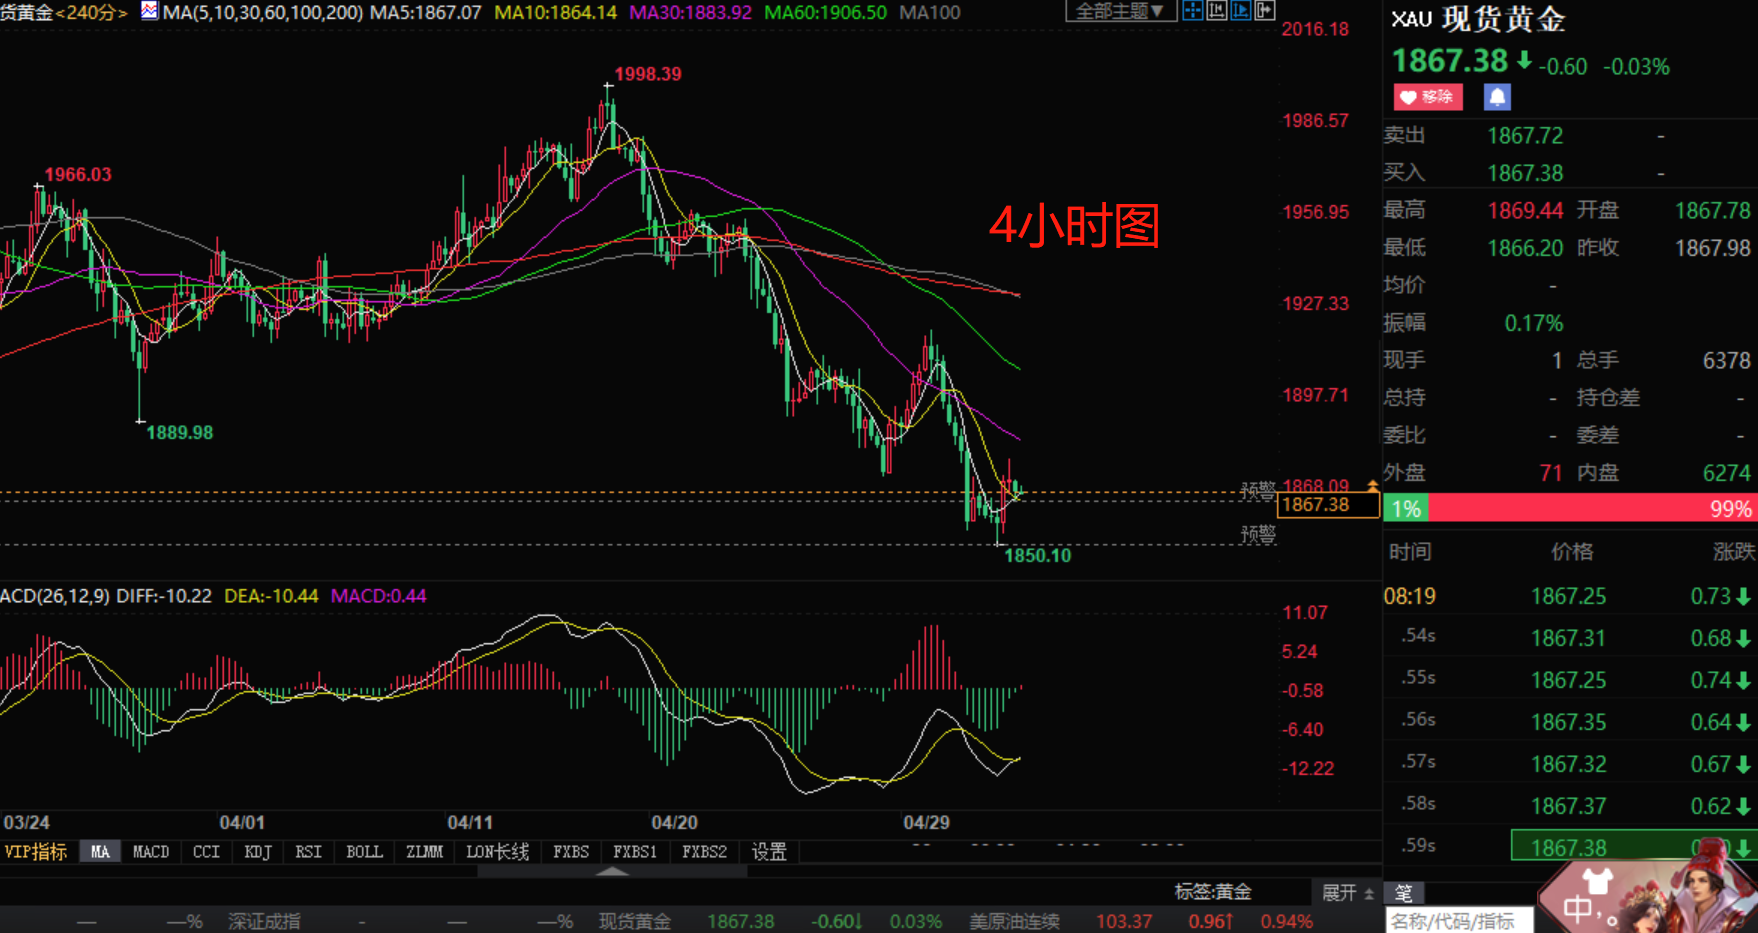Click the lower 预警 alert line label

(x=1258, y=535)
